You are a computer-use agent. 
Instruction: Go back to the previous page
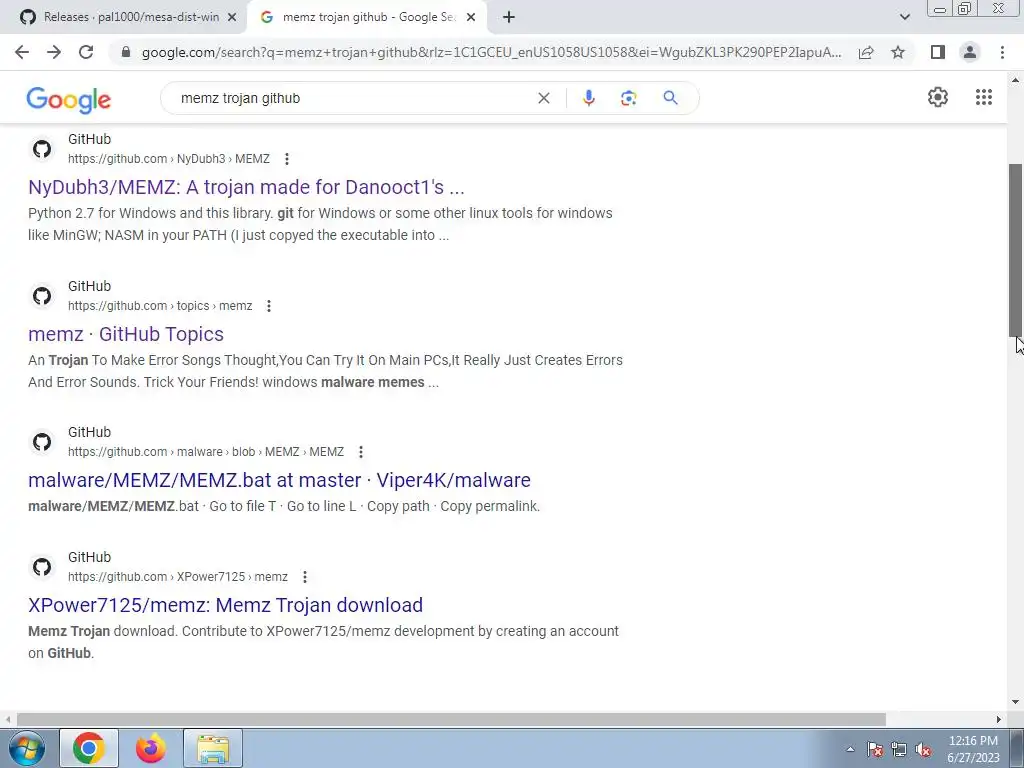[22, 52]
